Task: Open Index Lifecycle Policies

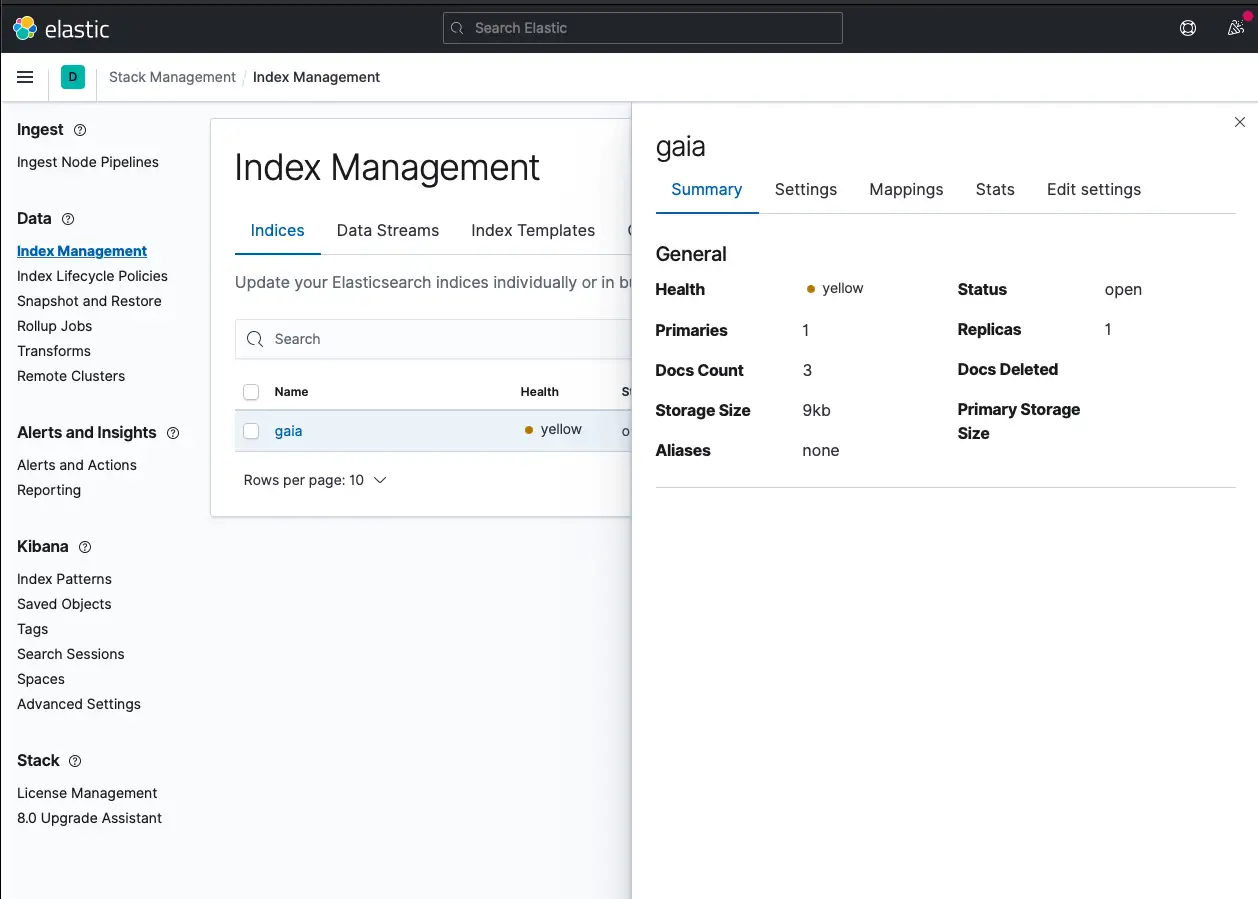Action: (x=92, y=276)
